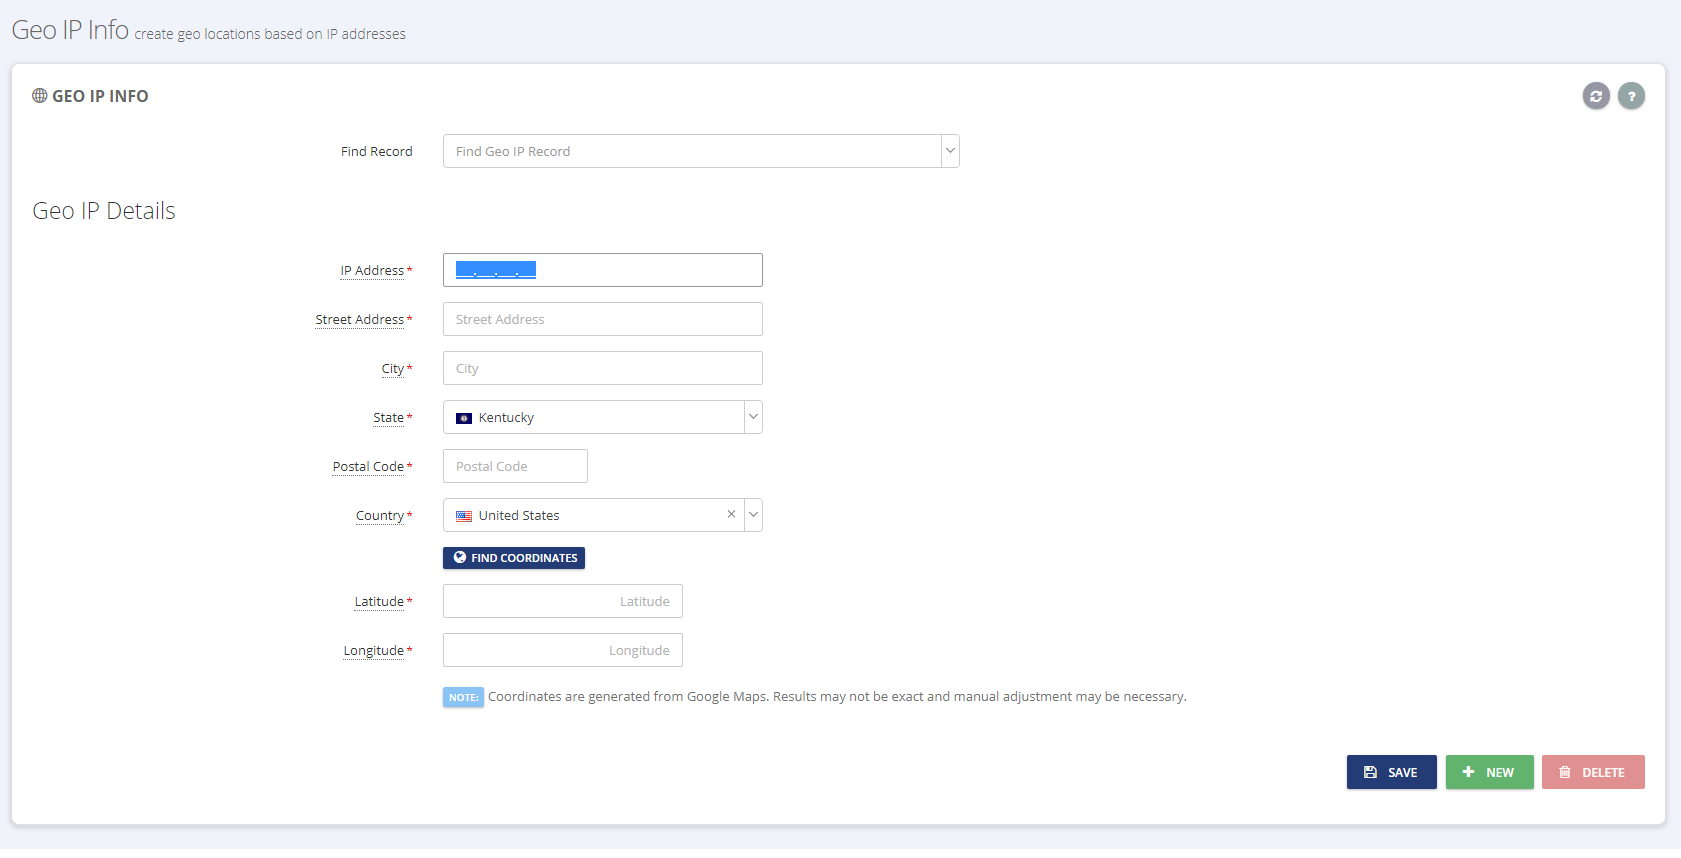Expand the Find Geo IP Record dropdown
The width and height of the screenshot is (1681, 858).
pyautogui.click(x=950, y=151)
